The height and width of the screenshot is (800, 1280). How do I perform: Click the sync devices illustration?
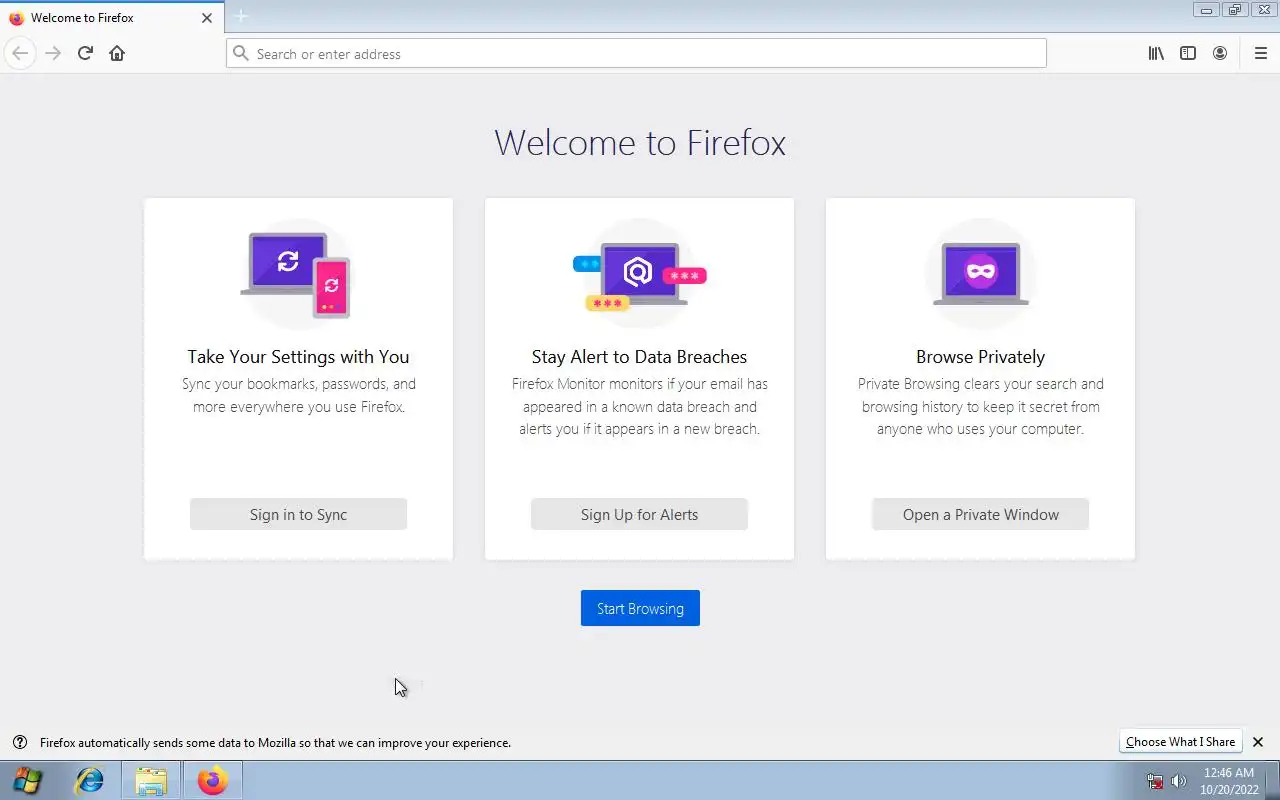pos(298,274)
